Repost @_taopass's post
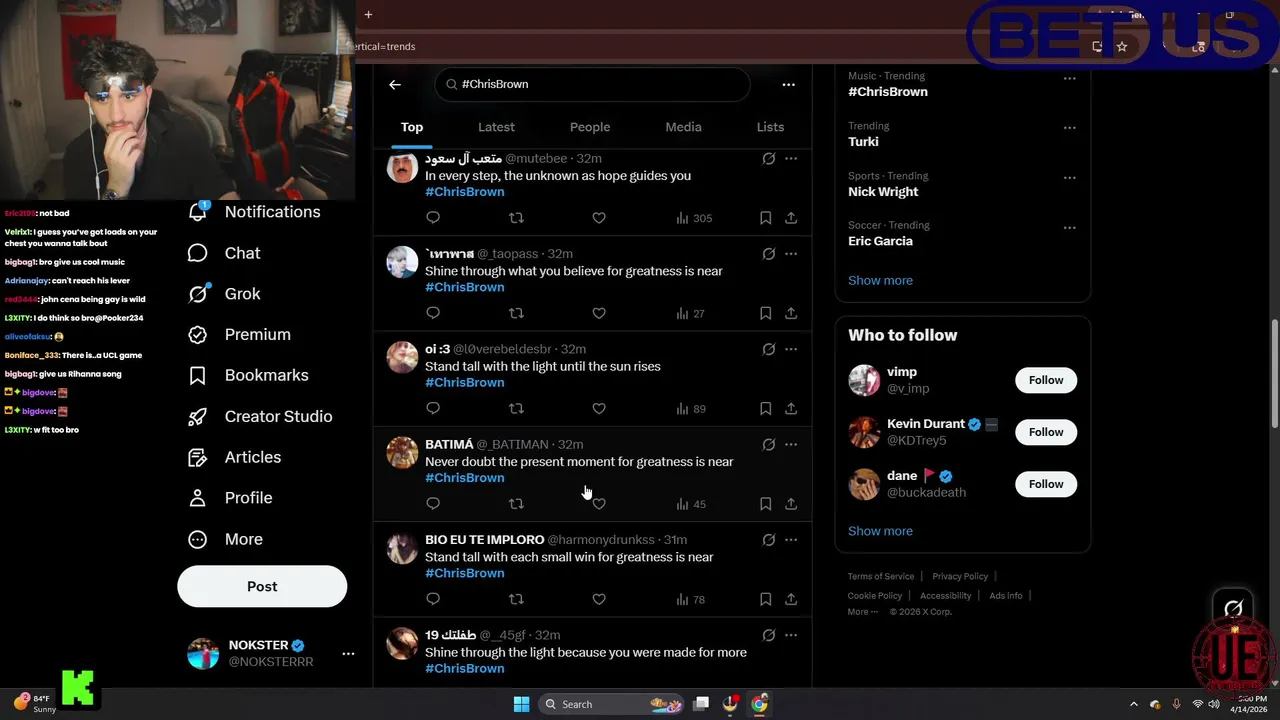This screenshot has height=720, width=1280. [x=516, y=313]
